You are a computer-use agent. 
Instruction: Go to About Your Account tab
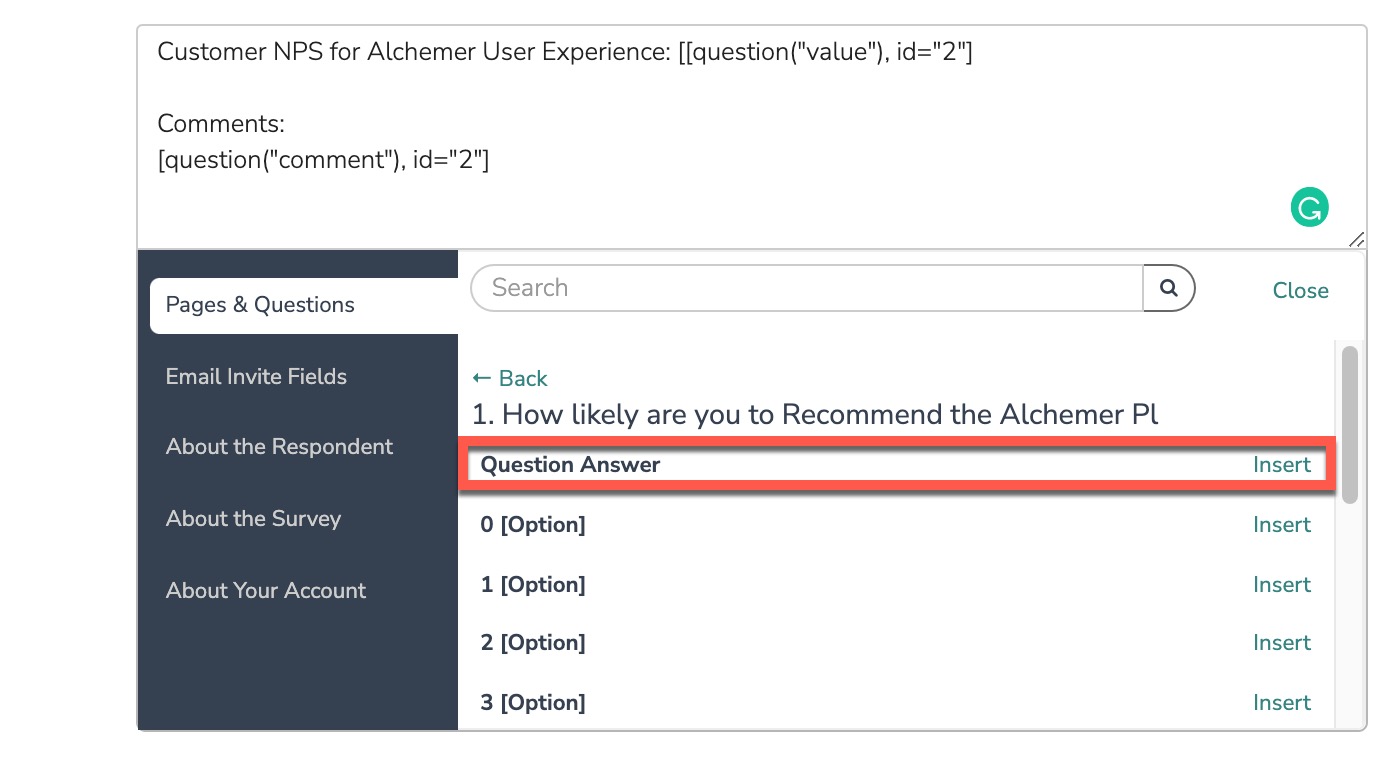pos(266,591)
